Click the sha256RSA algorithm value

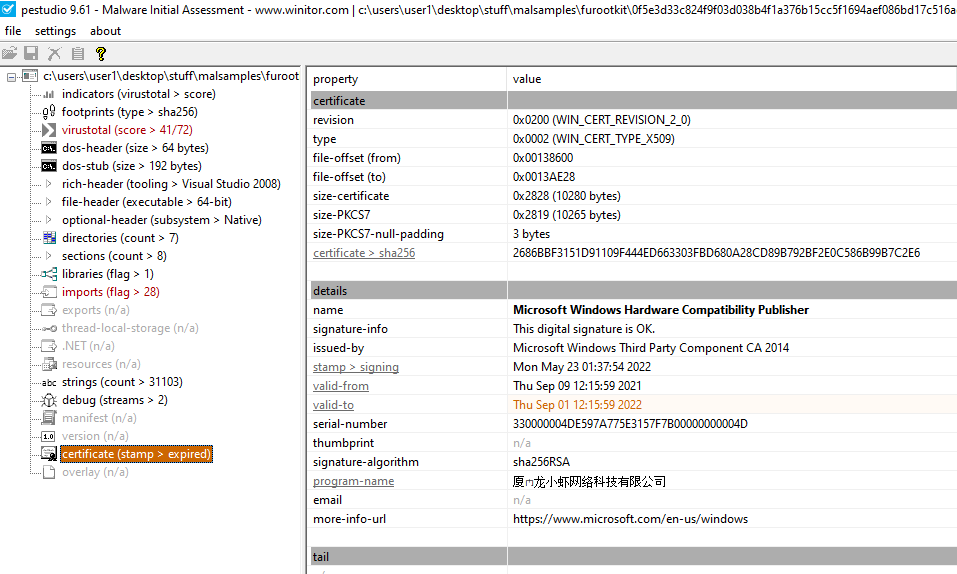pyautogui.click(x=541, y=462)
